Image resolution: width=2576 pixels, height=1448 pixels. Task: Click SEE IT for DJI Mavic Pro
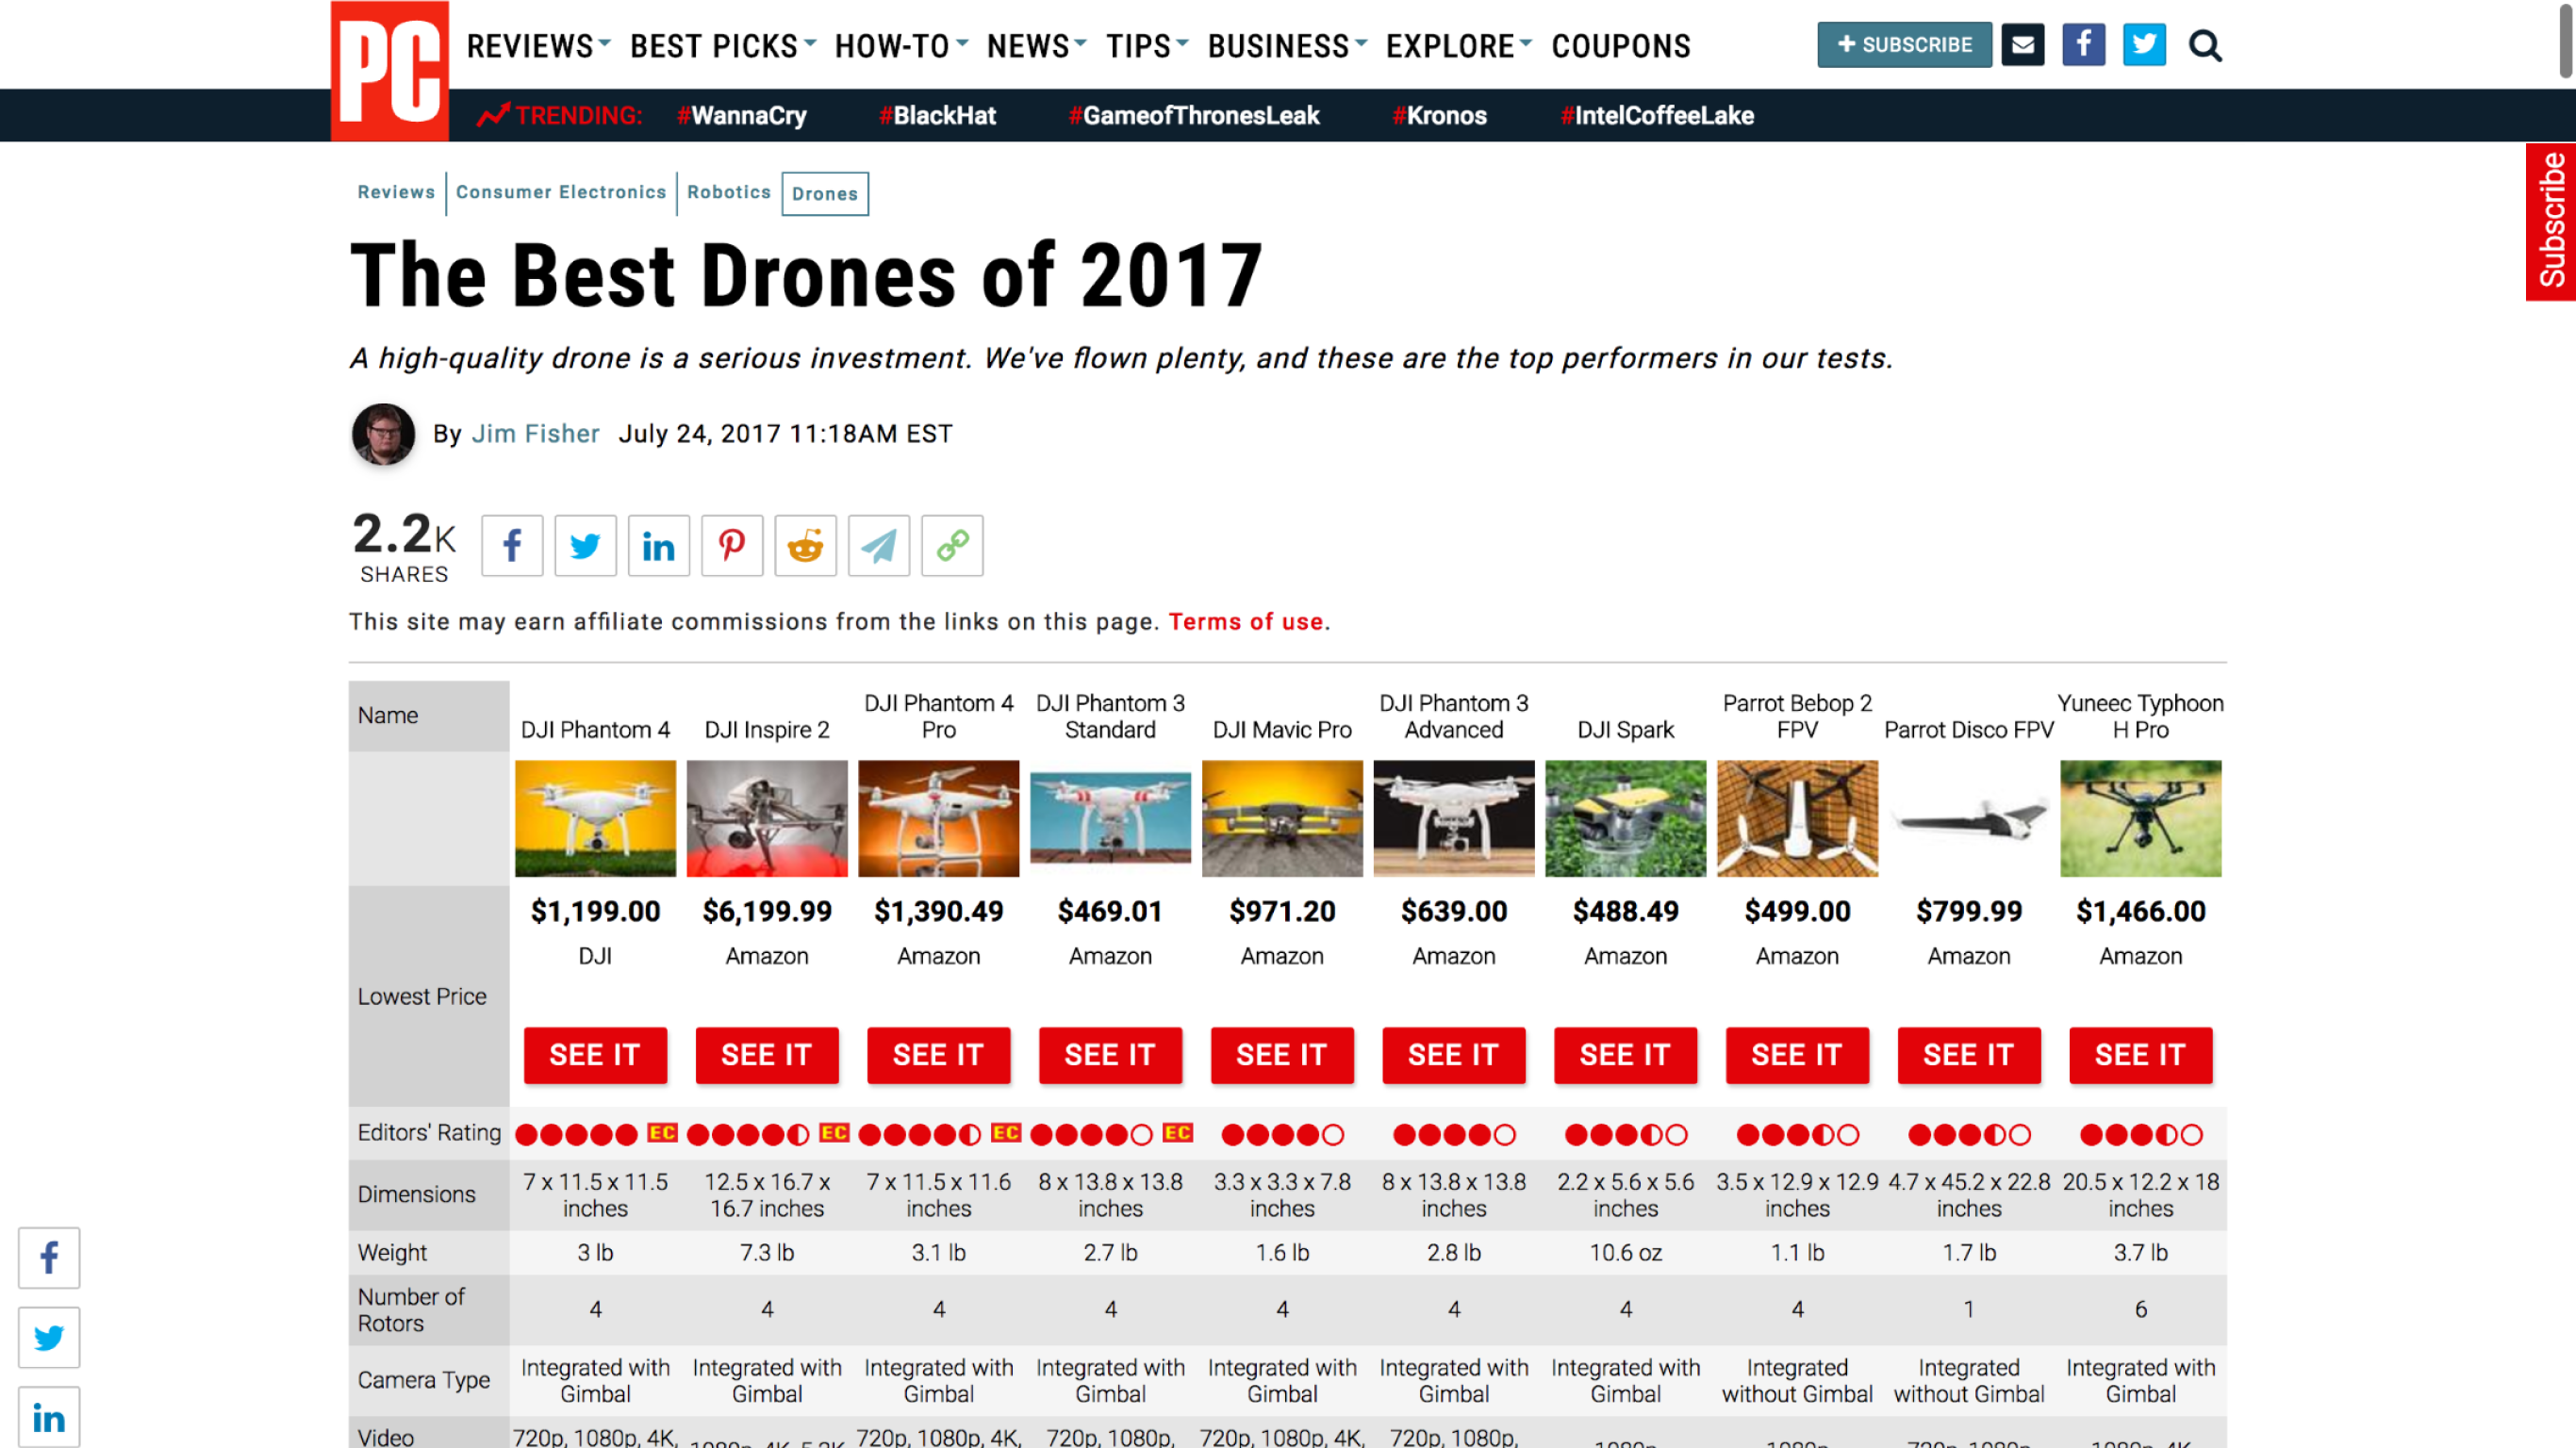[1282, 1055]
